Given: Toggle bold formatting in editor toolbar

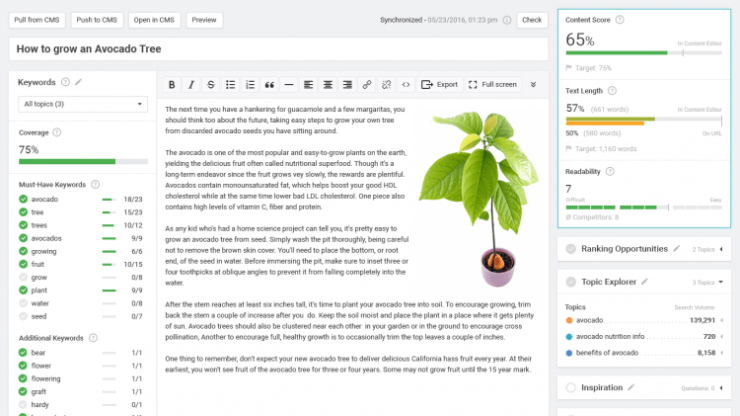Looking at the screenshot, I should tap(172, 85).
